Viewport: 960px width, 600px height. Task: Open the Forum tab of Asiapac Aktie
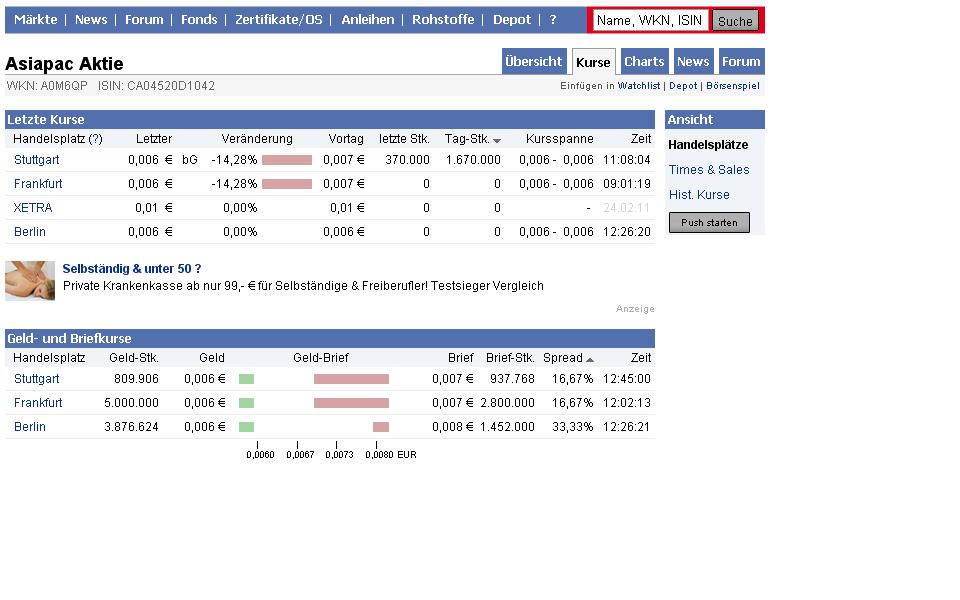(x=741, y=61)
